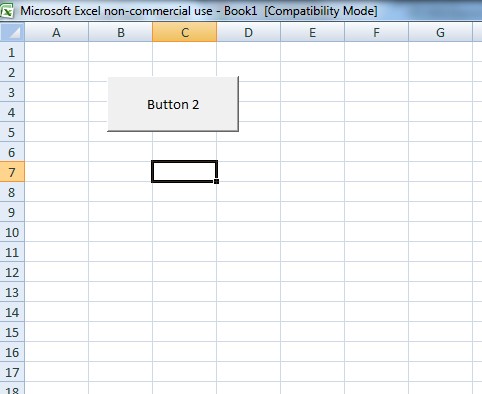Screen dimensions: 482x394
Task: Select cell A16
Action: [57, 352]
